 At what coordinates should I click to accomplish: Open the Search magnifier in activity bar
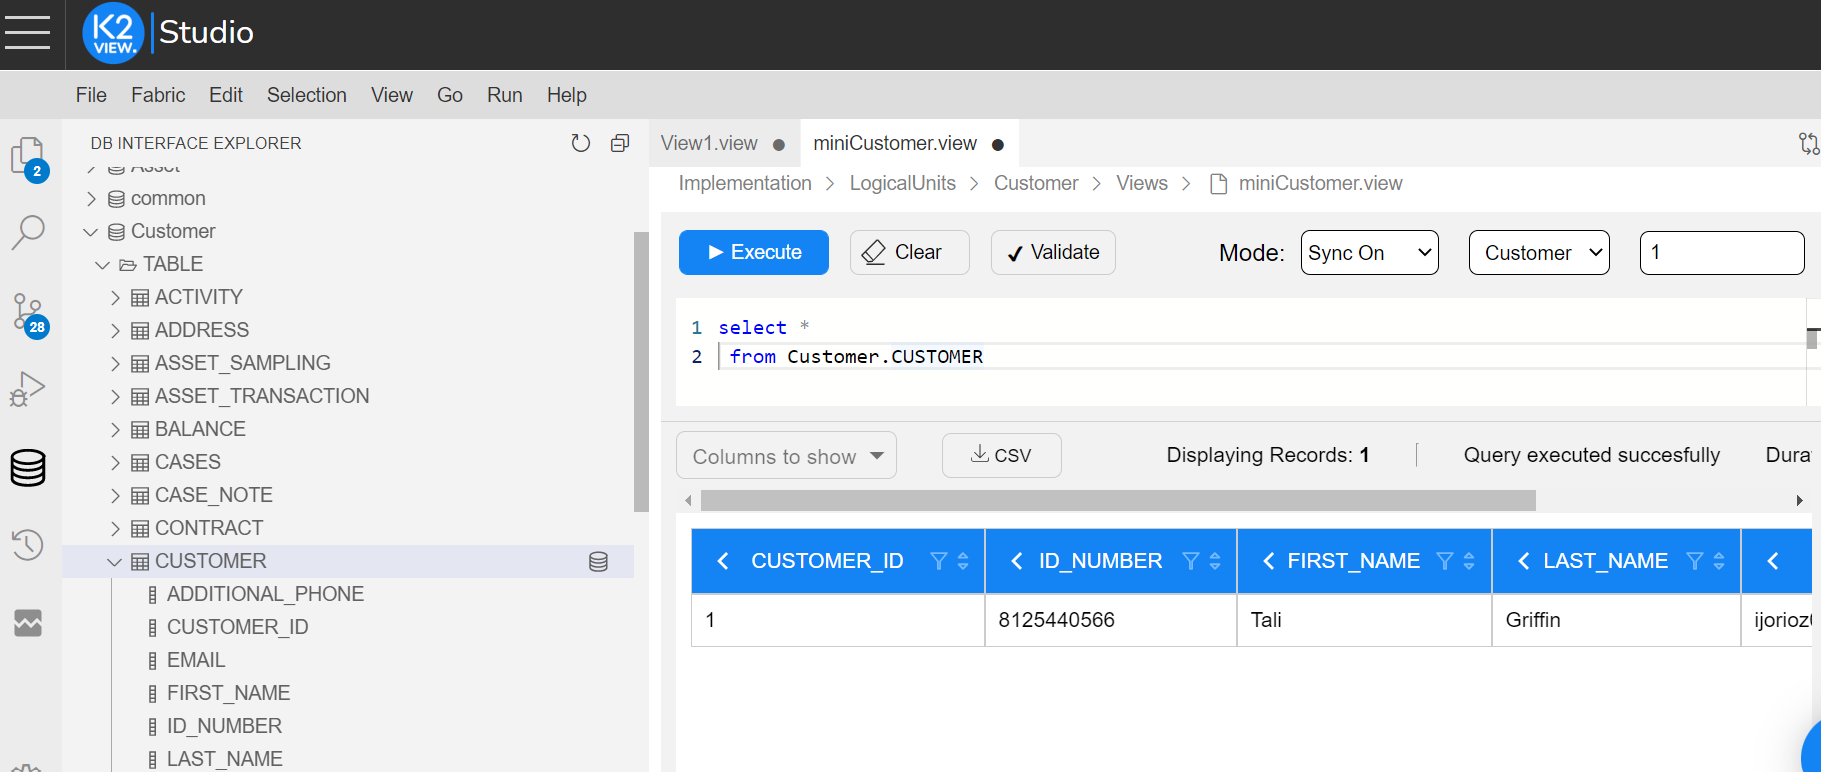pos(28,232)
